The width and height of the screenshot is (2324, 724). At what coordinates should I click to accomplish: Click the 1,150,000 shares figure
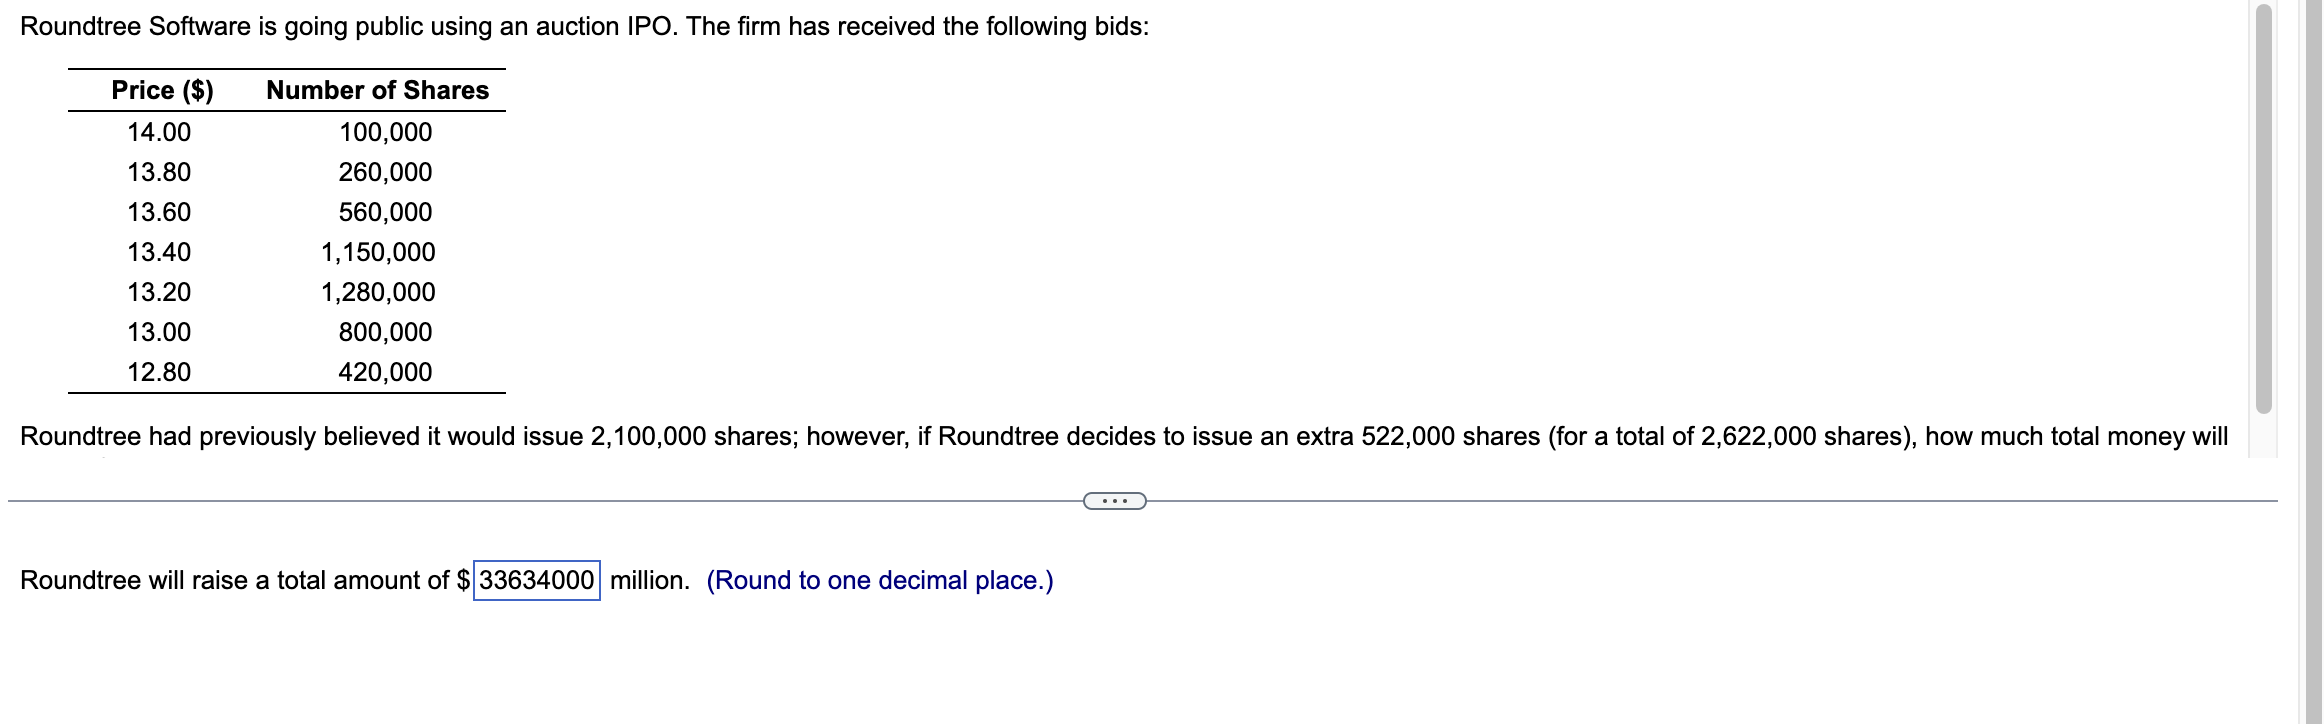pyautogui.click(x=378, y=252)
